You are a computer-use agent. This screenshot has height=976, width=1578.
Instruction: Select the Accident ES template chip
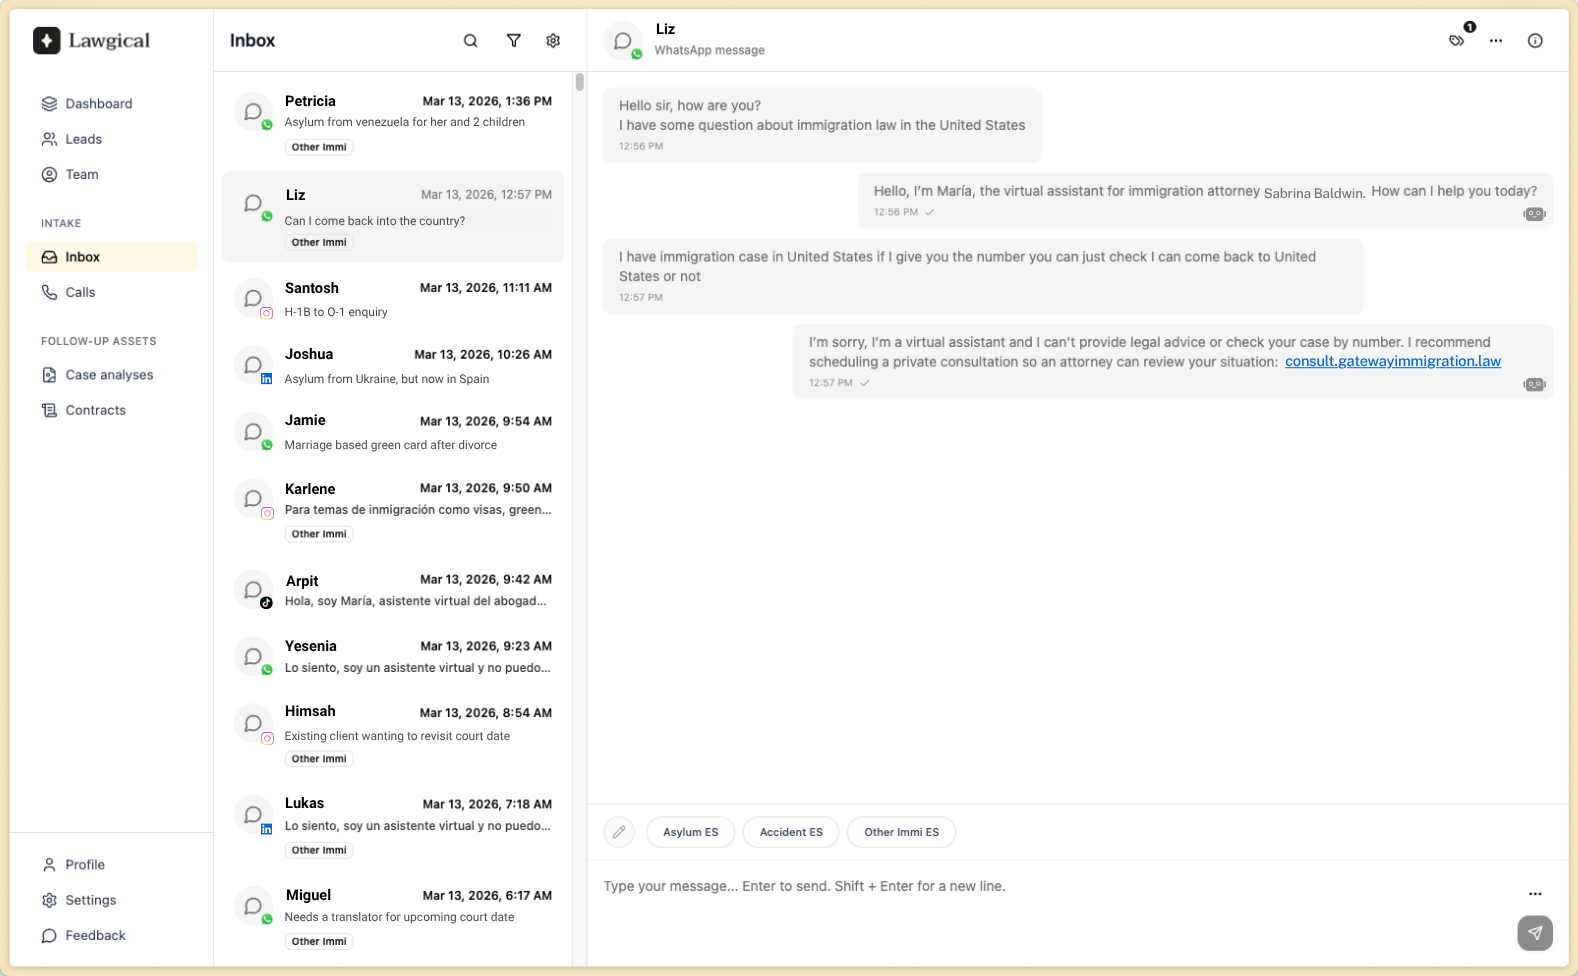point(791,832)
